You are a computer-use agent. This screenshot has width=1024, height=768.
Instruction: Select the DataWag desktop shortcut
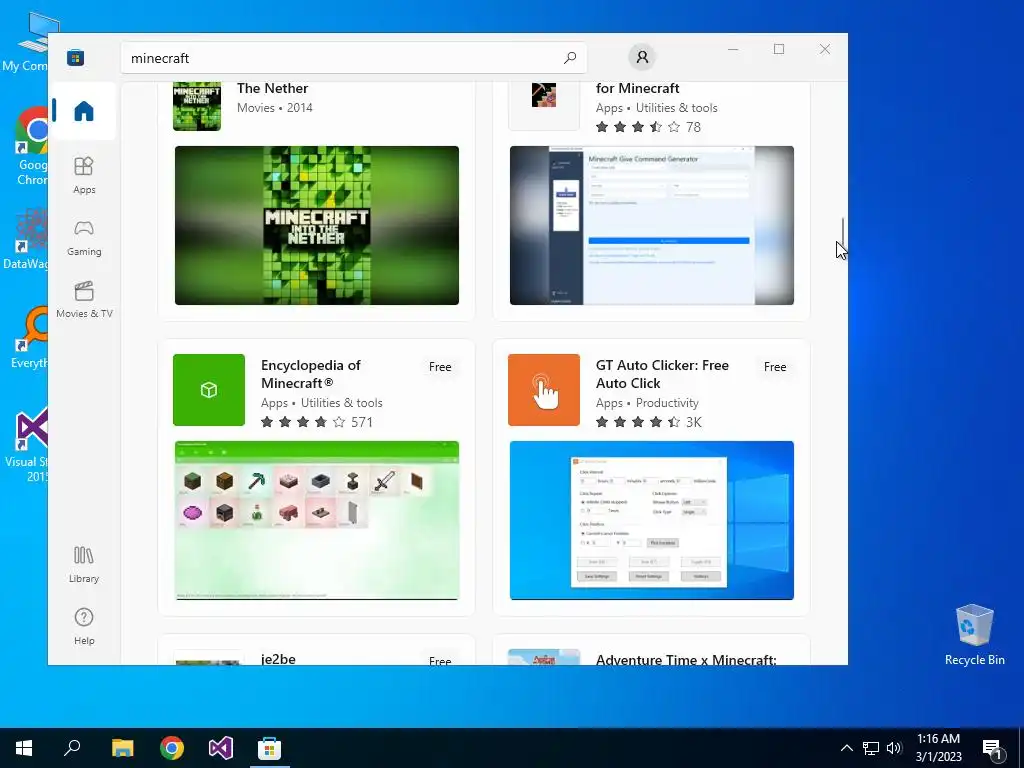point(25,239)
